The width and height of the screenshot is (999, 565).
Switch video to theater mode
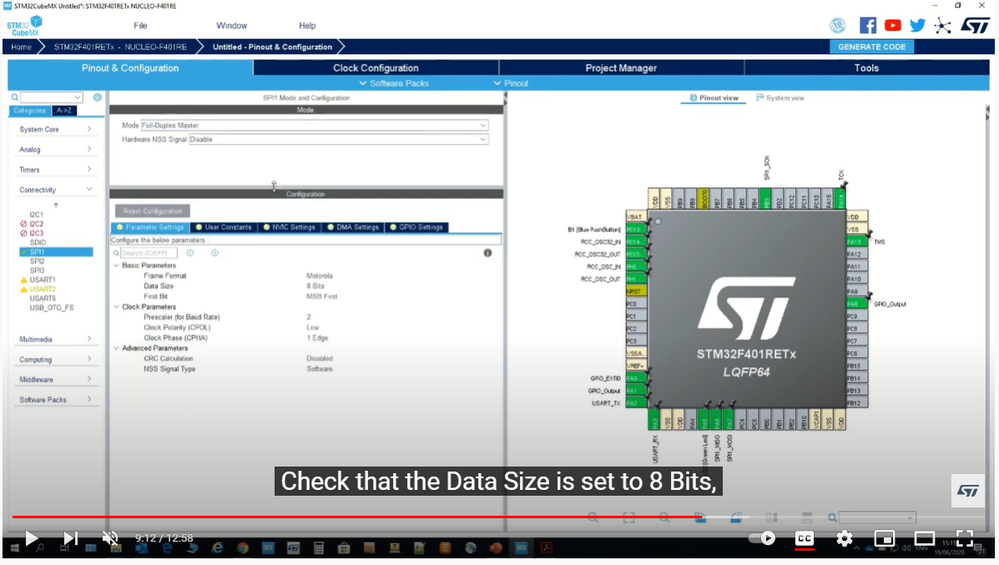924,538
